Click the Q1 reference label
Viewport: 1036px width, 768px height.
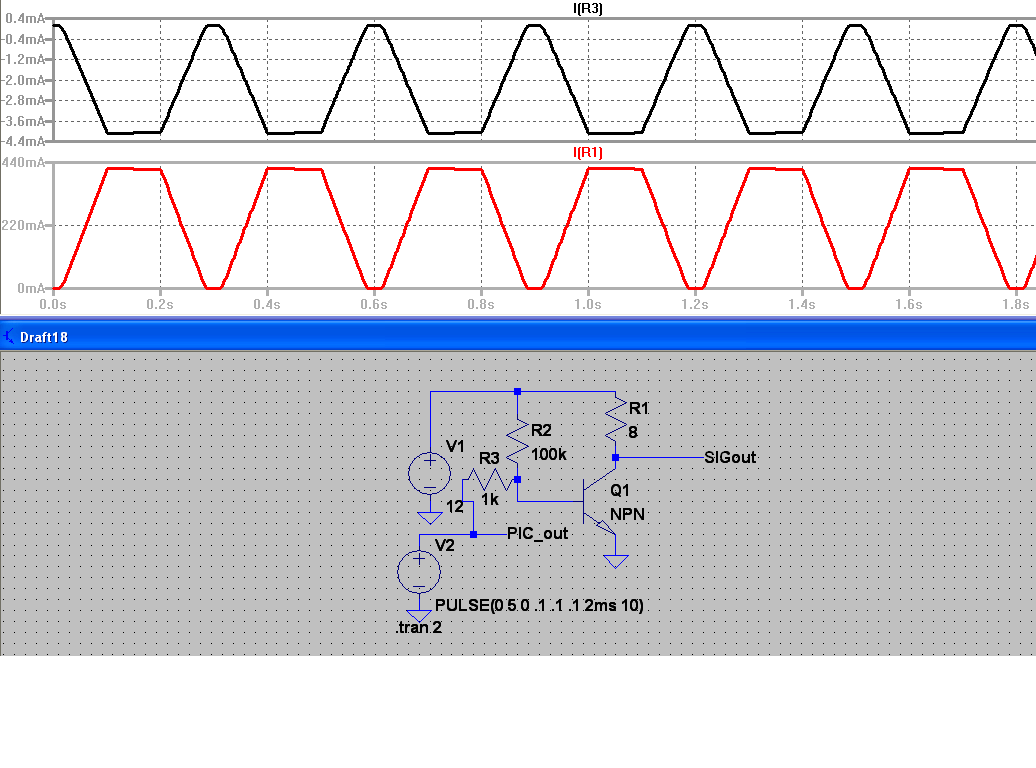tap(620, 490)
